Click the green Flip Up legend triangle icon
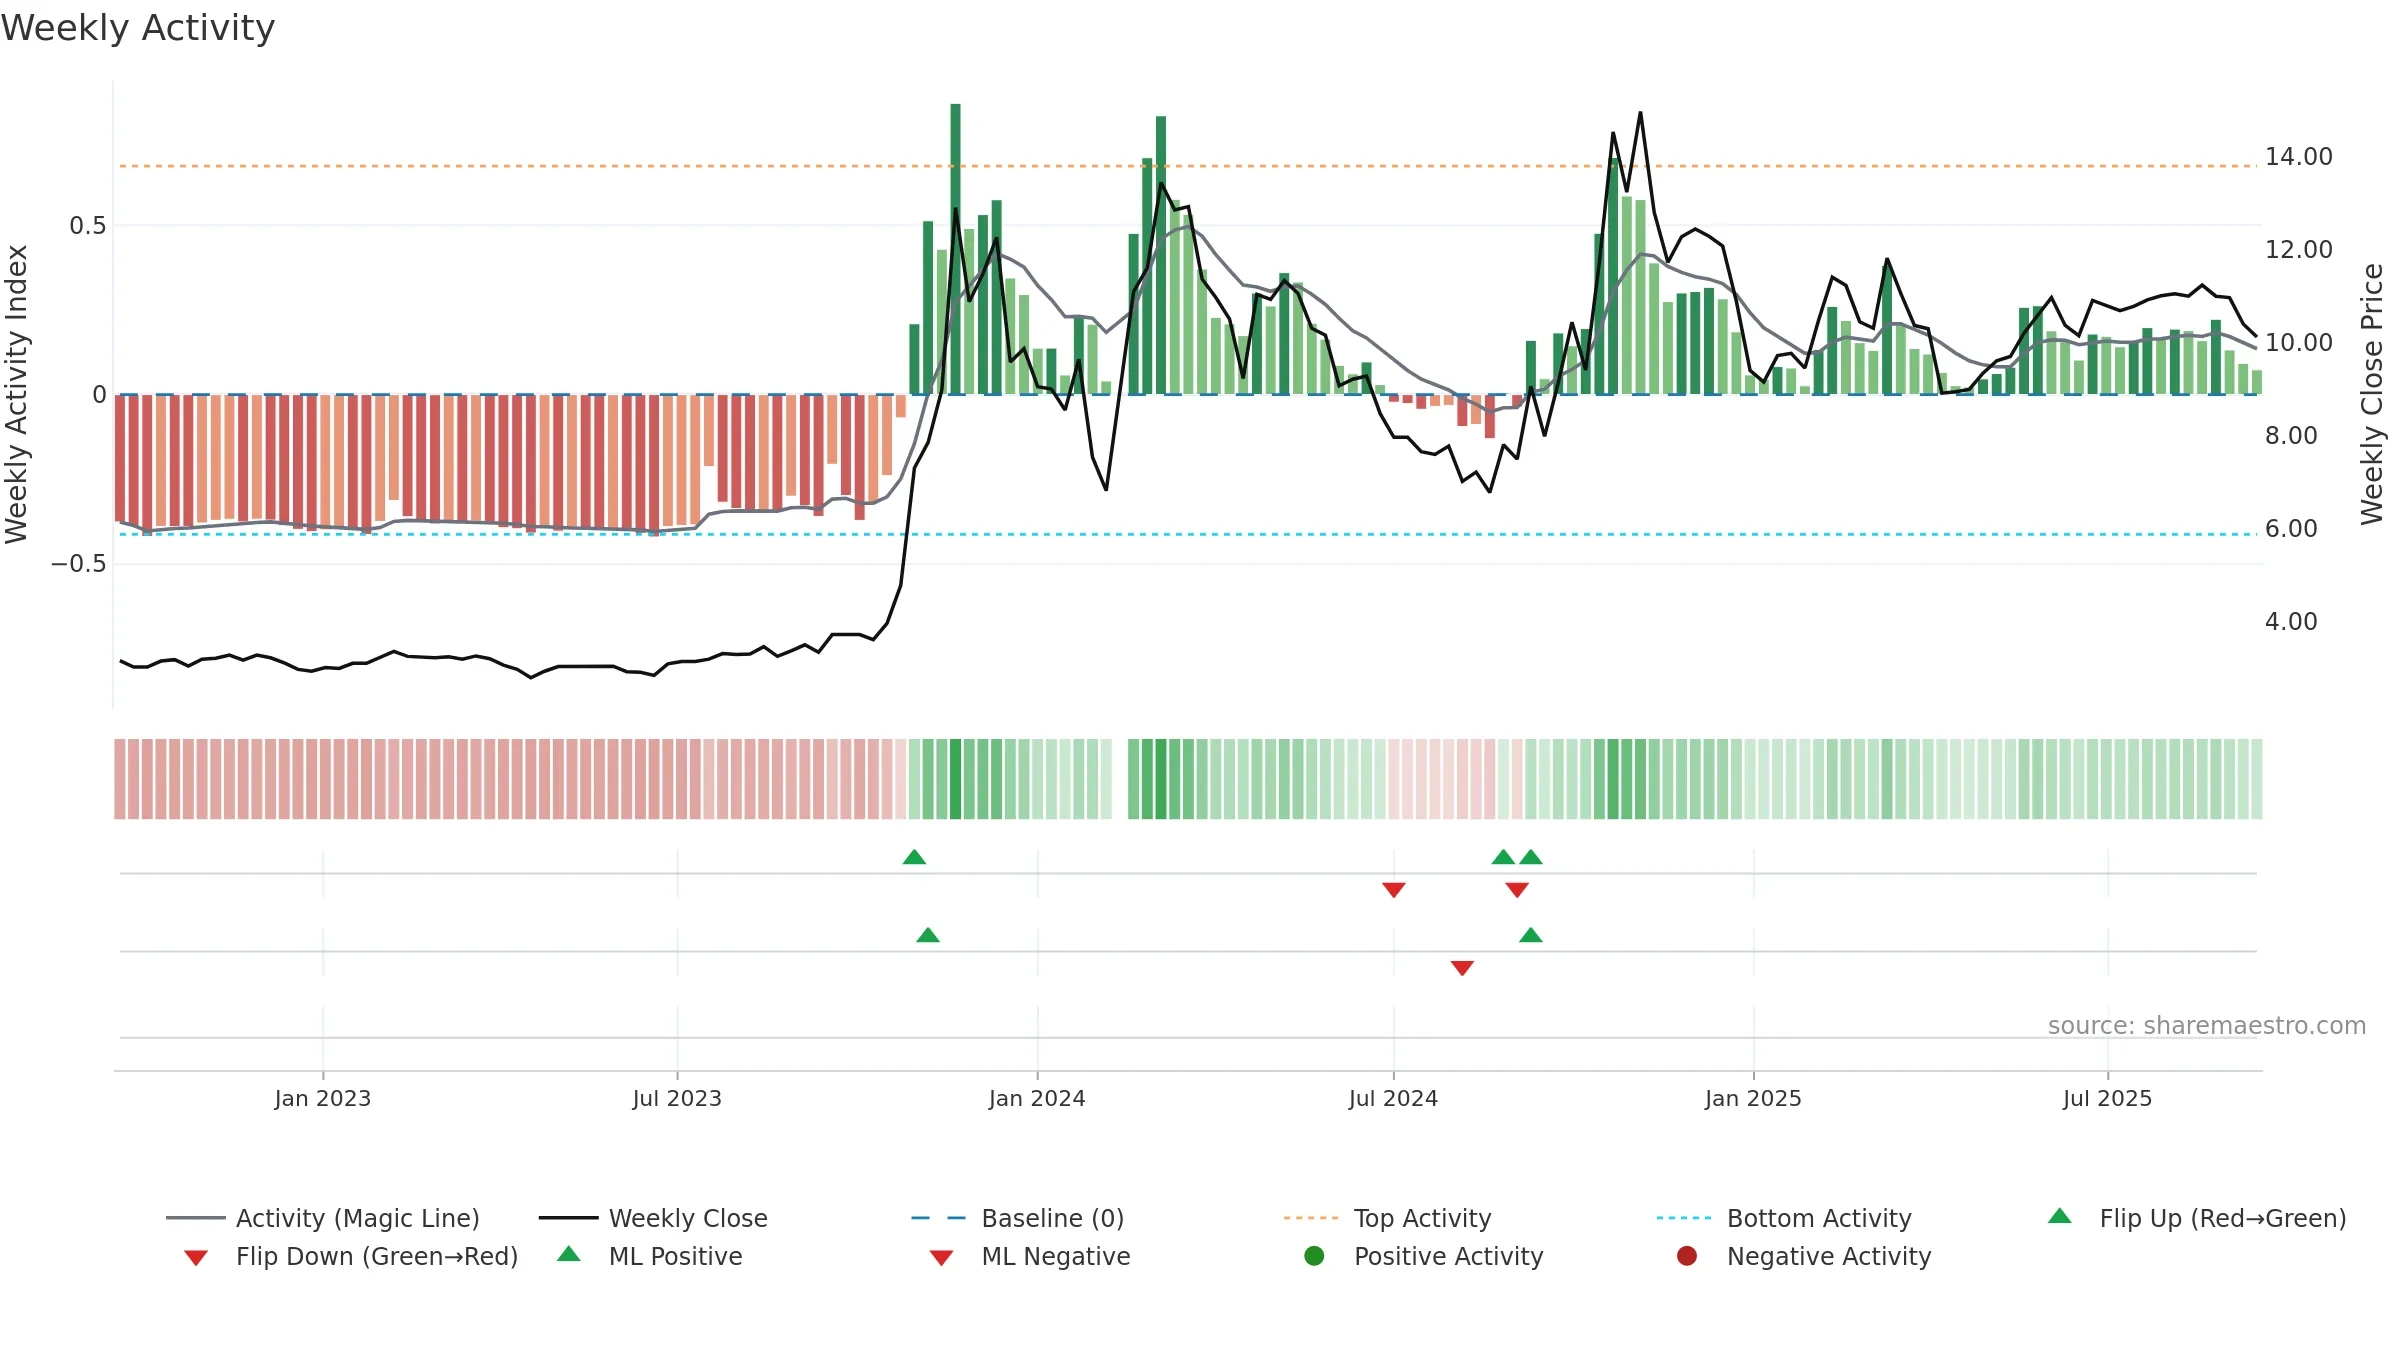The width and height of the screenshot is (2400, 1350). (2060, 1216)
